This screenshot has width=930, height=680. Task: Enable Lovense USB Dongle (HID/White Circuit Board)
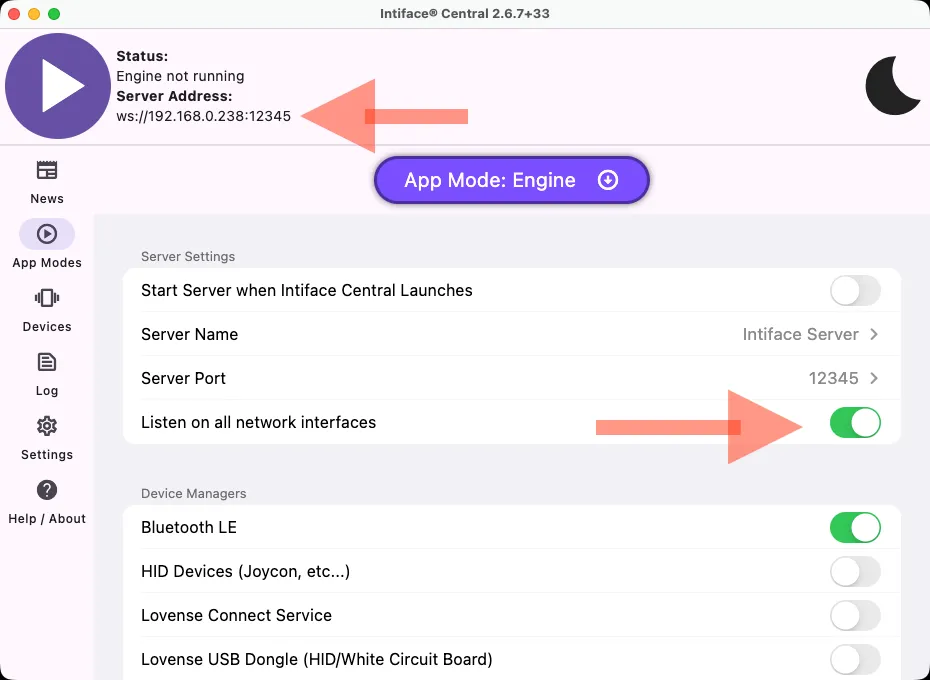pos(855,659)
